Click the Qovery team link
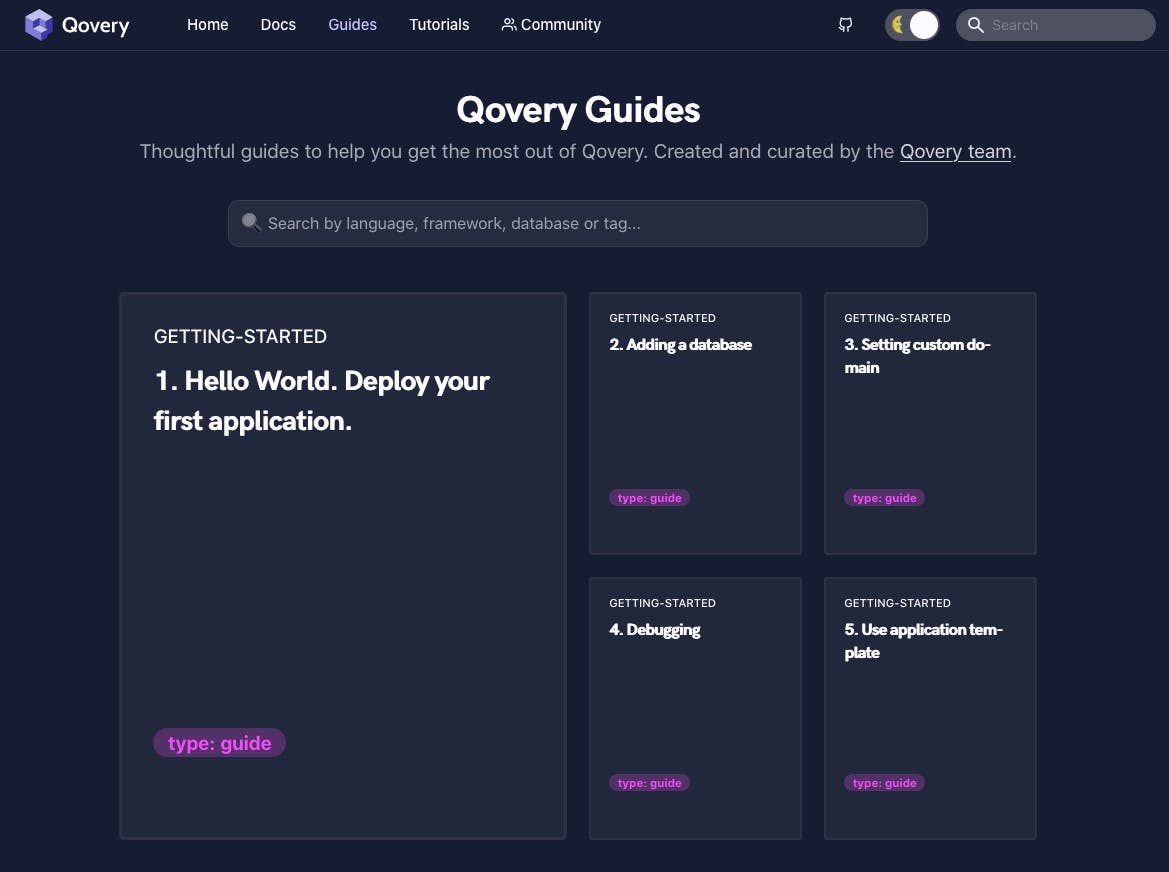 tap(955, 151)
